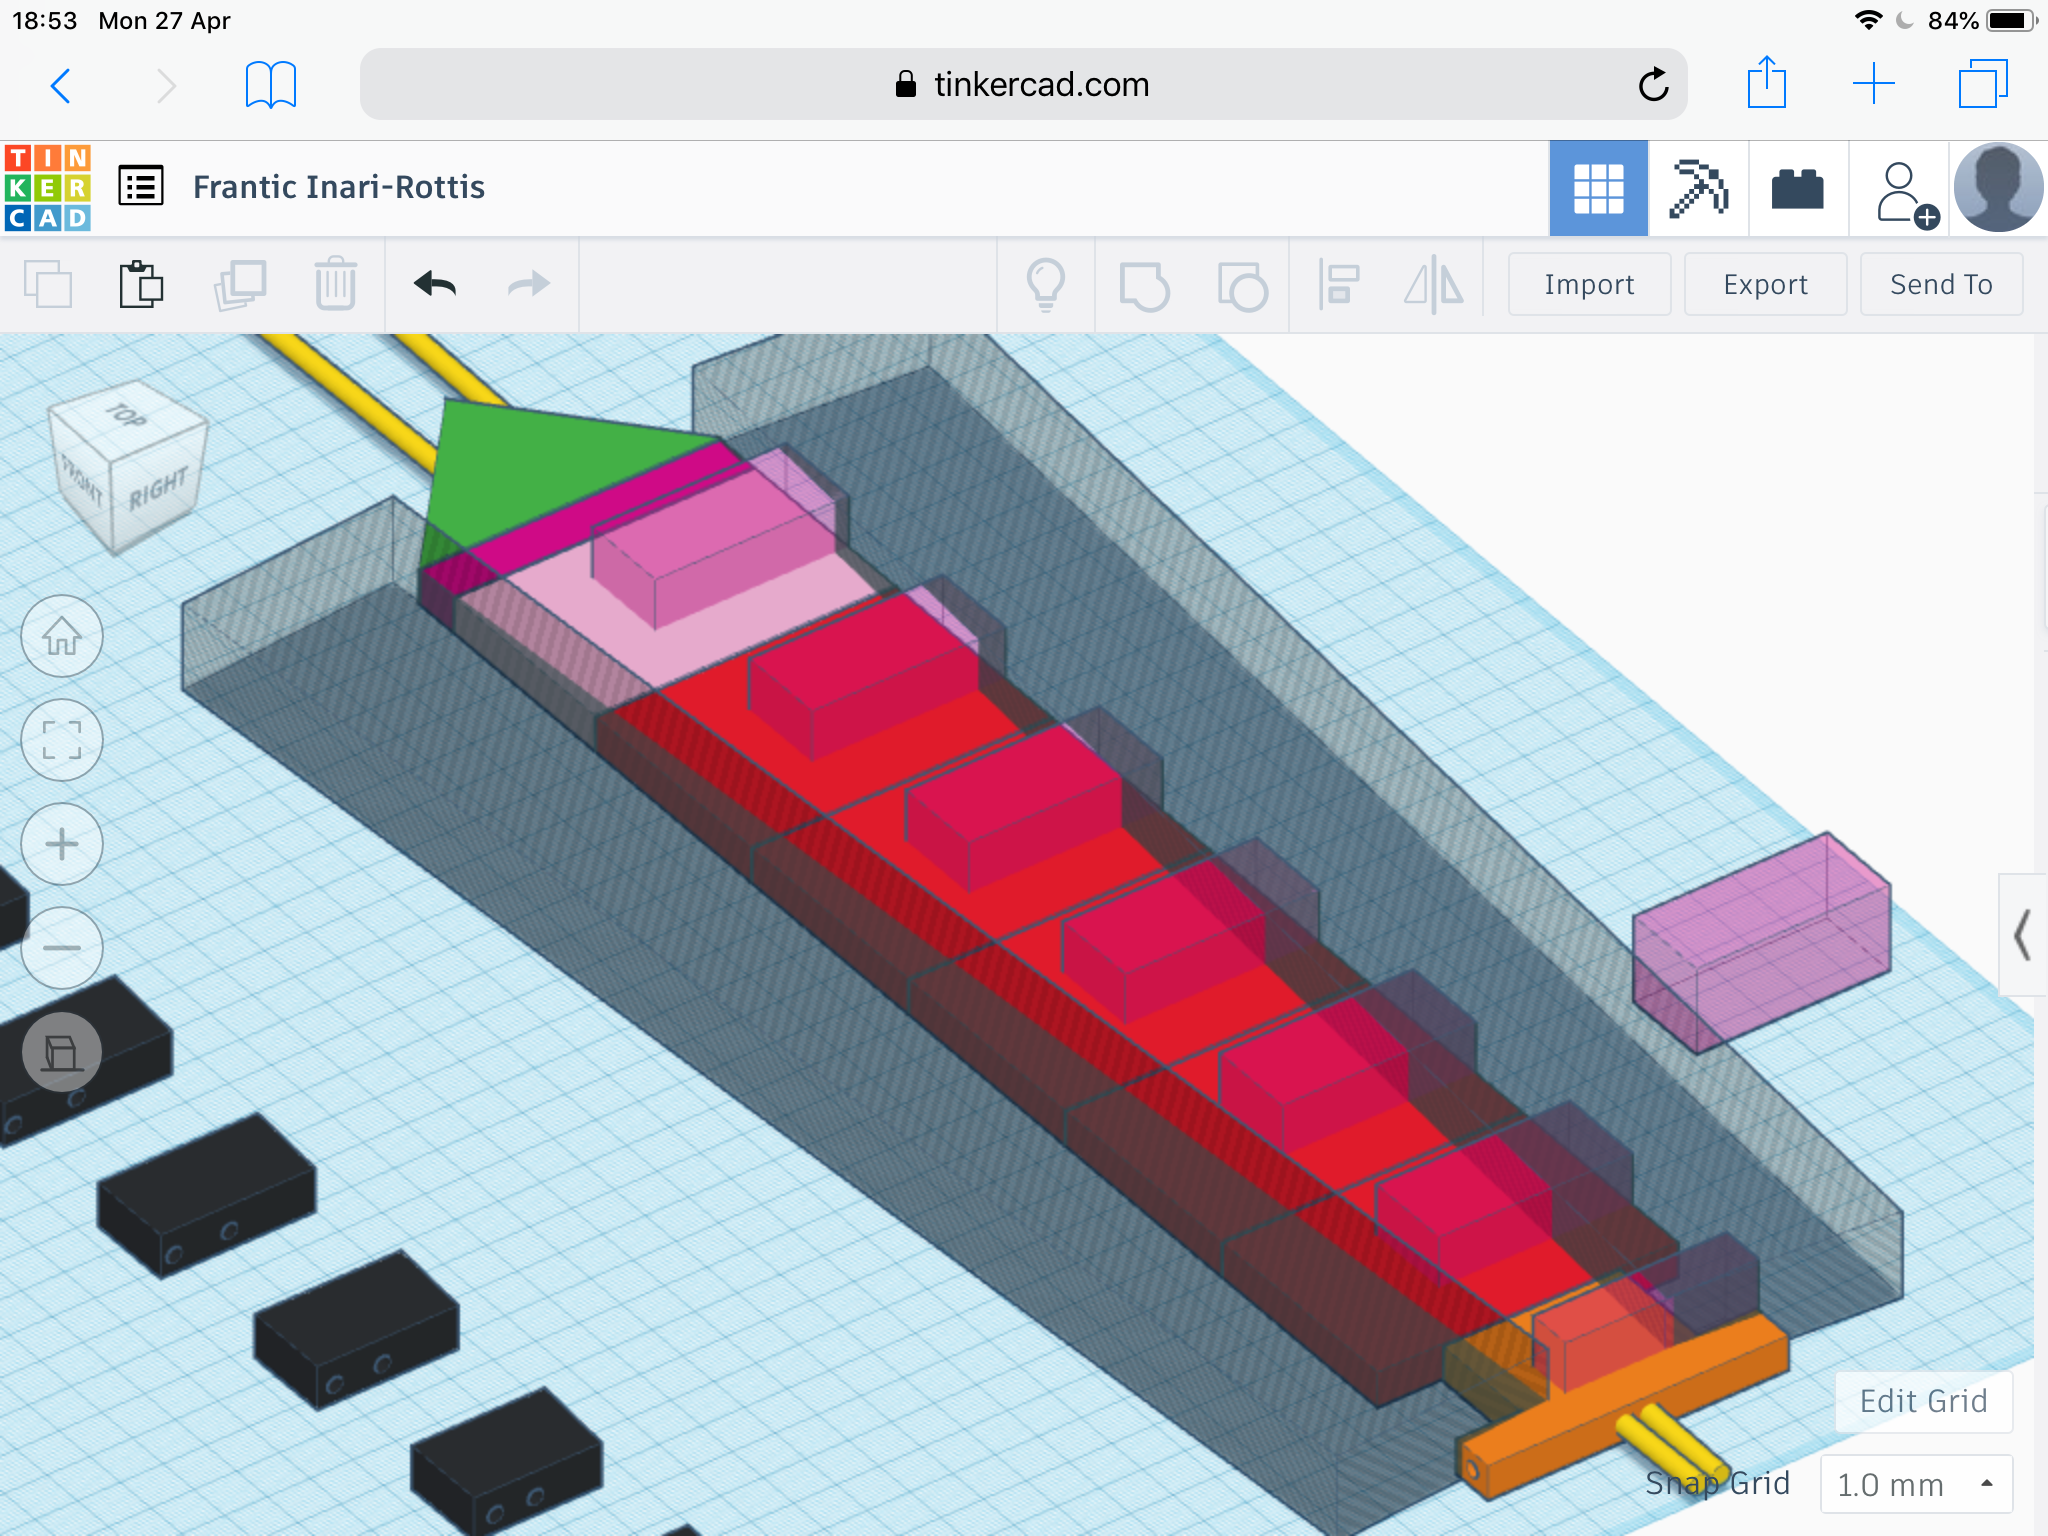Open the Mirror flip tool
Viewport: 2048px width, 1536px height.
point(1433,284)
